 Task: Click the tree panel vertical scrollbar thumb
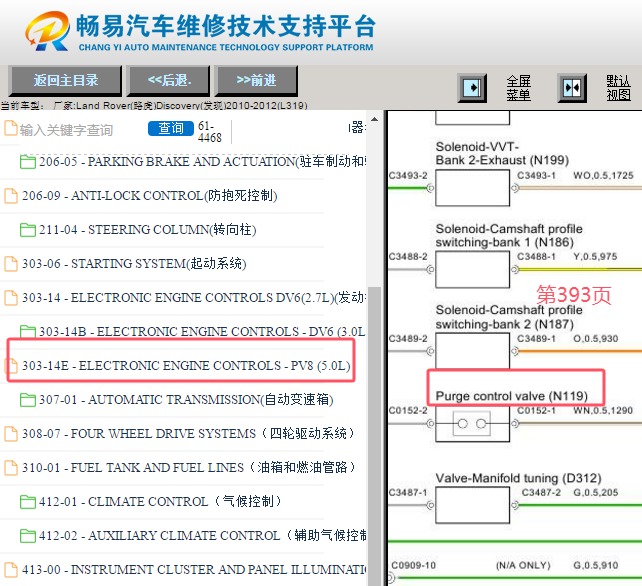pos(374,436)
